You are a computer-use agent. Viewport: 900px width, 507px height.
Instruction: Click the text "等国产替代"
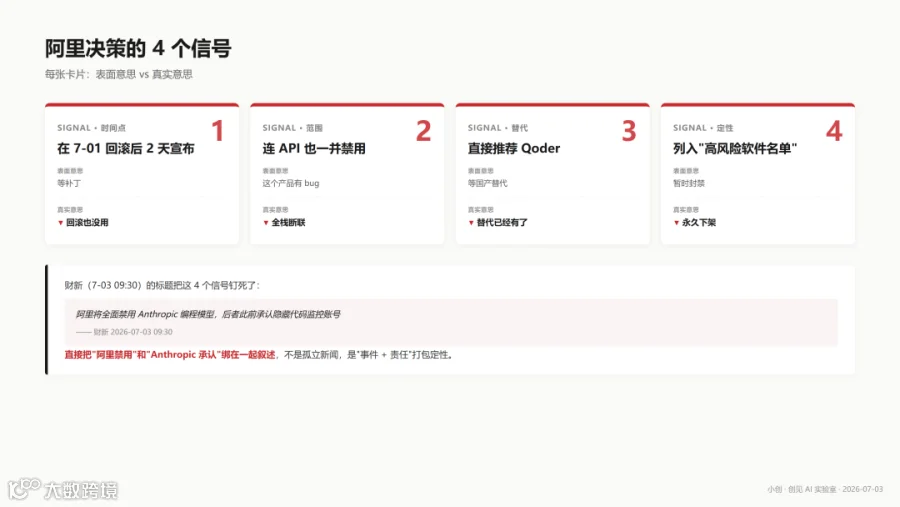(x=487, y=183)
